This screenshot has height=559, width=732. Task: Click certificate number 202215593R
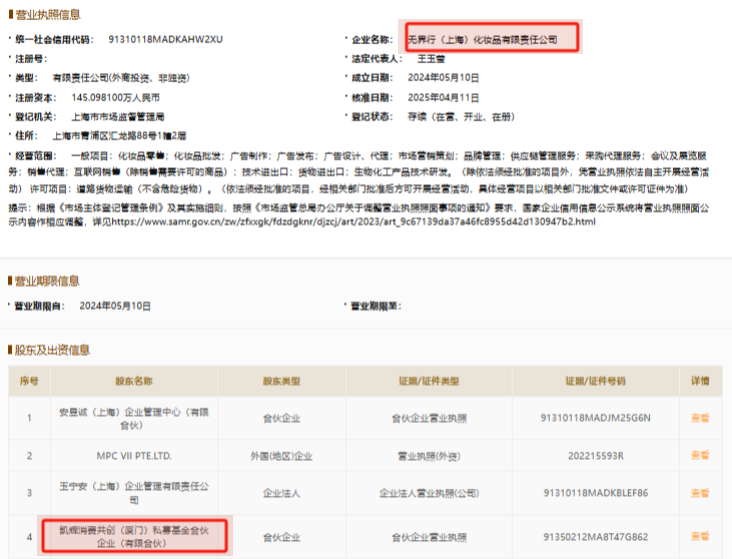(596, 456)
